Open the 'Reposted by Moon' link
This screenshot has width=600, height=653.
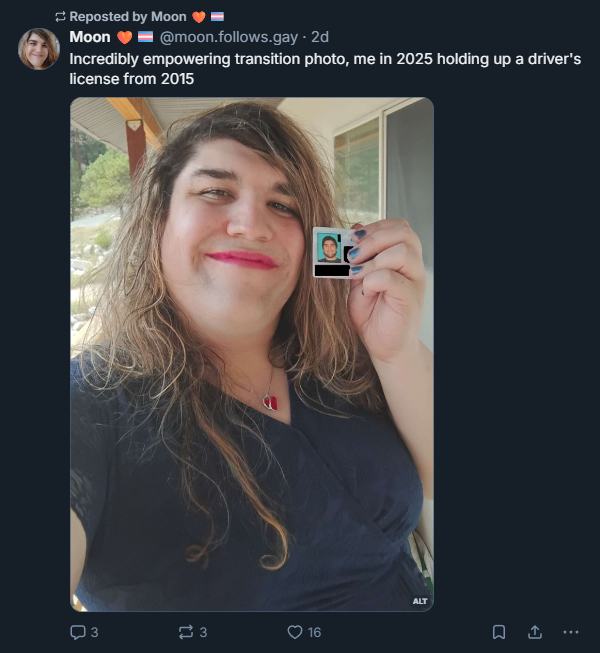[x=128, y=17]
